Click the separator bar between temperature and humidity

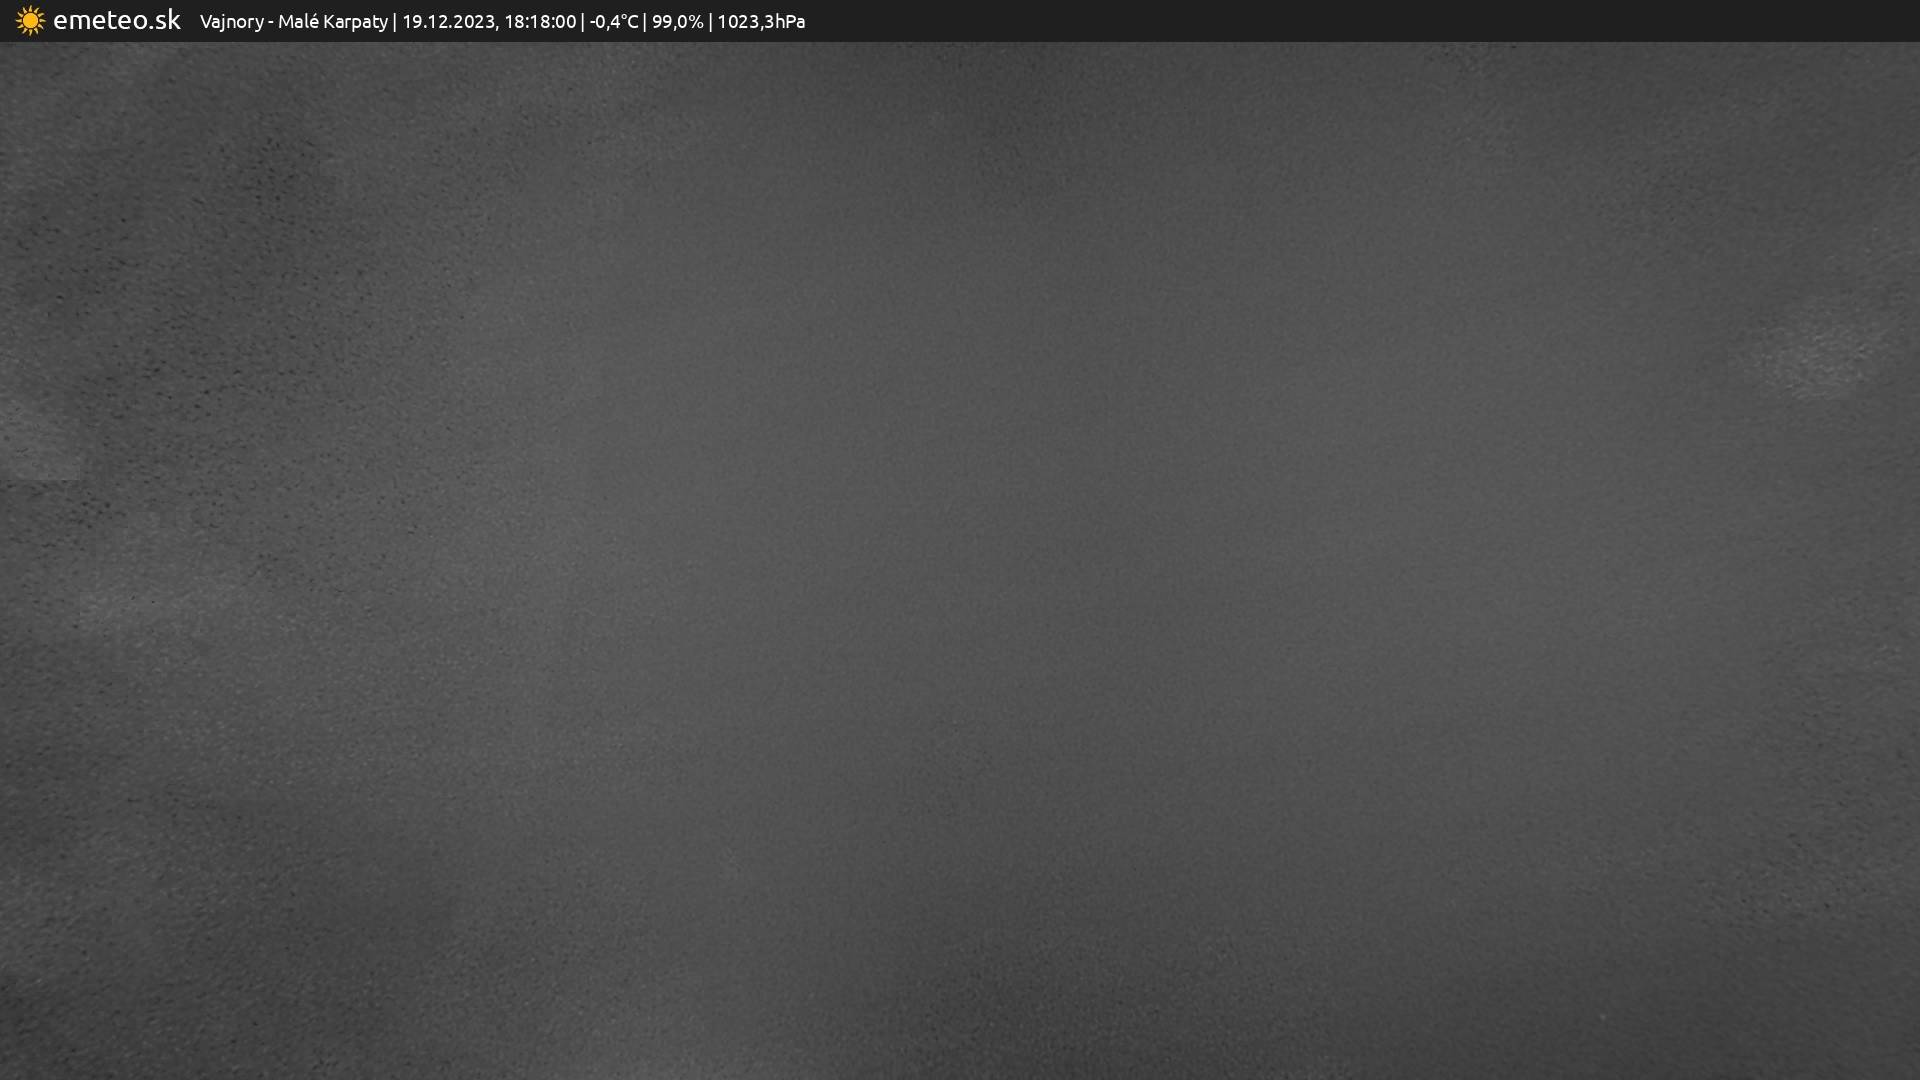coord(645,22)
